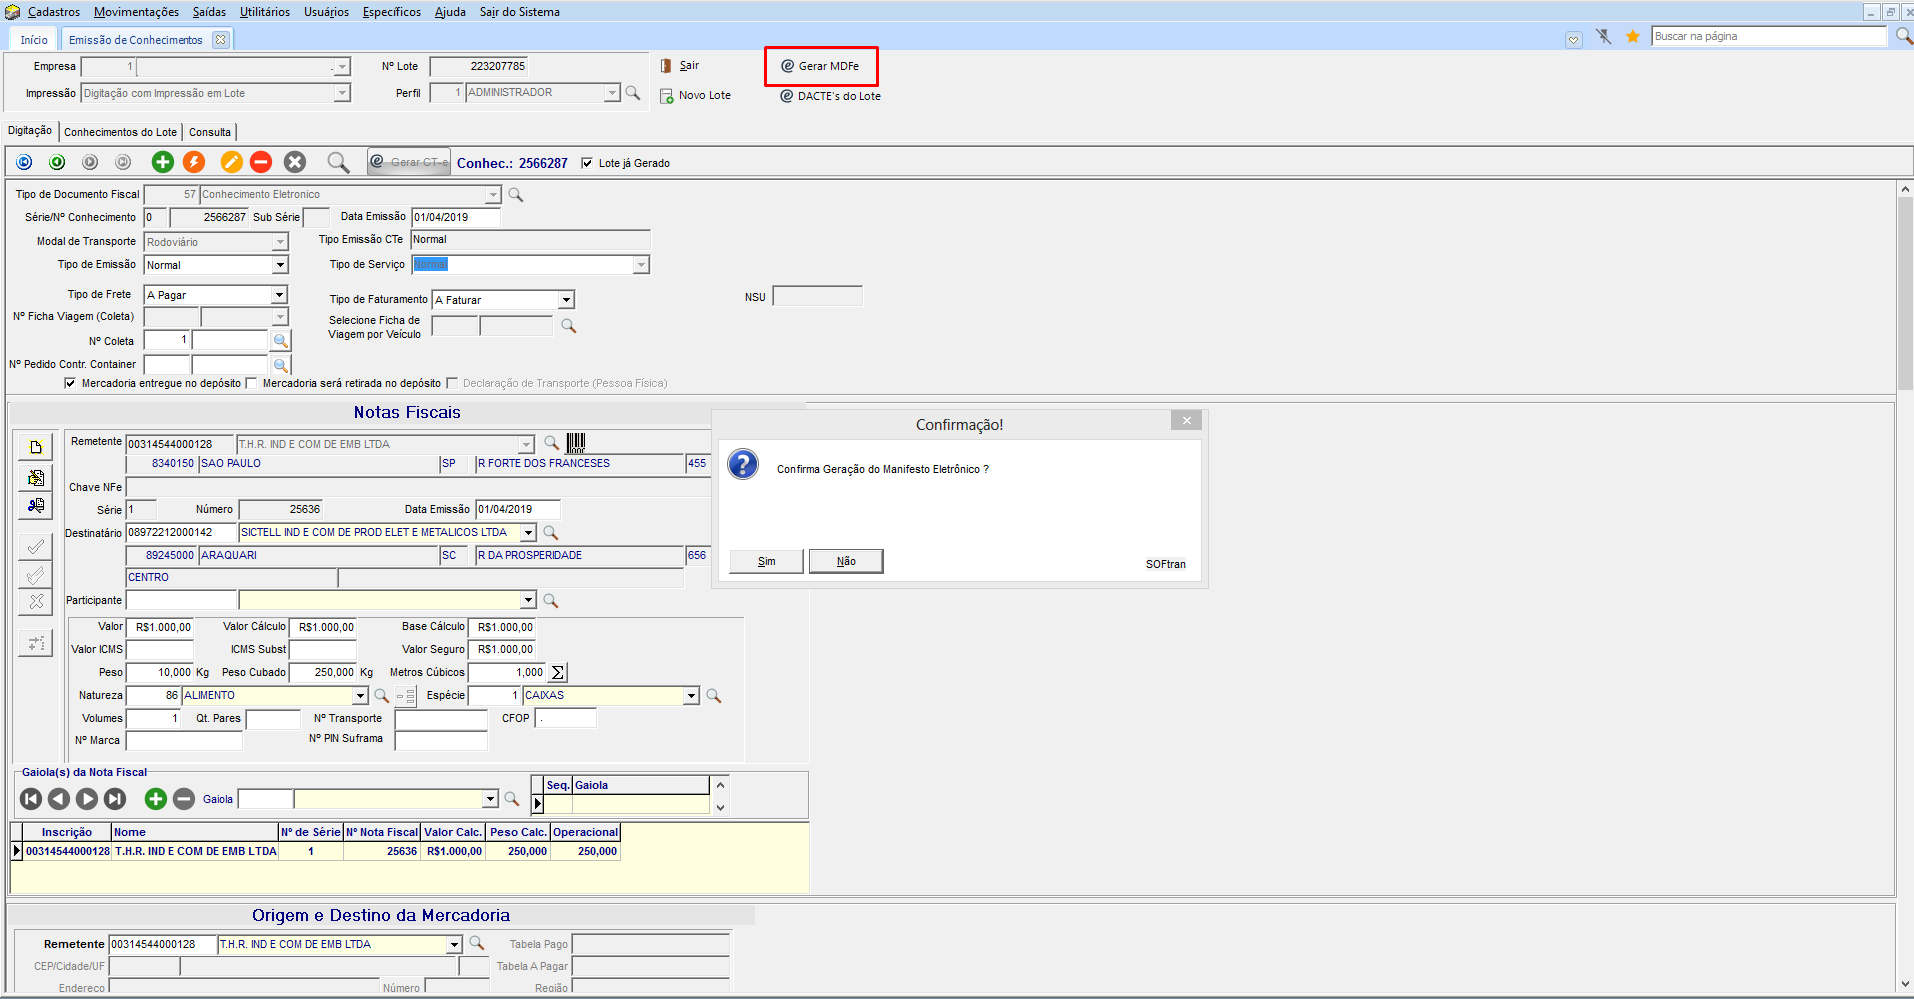The height and width of the screenshot is (999, 1914).
Task: Open the Utilitários menu
Action: (265, 12)
